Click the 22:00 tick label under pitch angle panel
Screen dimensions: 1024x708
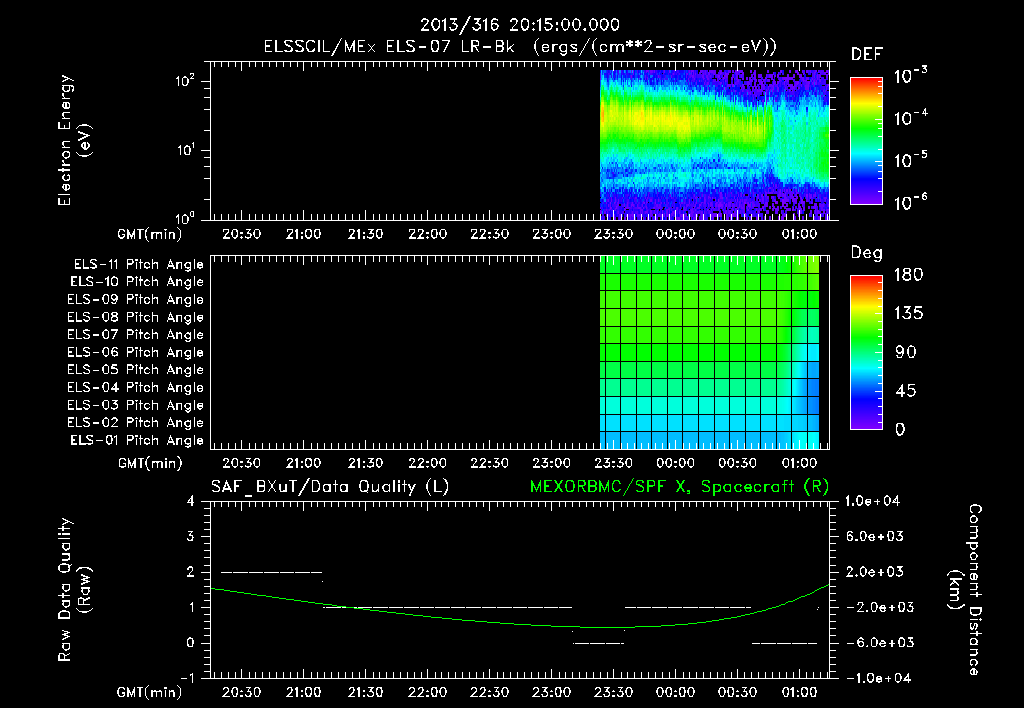428,463
